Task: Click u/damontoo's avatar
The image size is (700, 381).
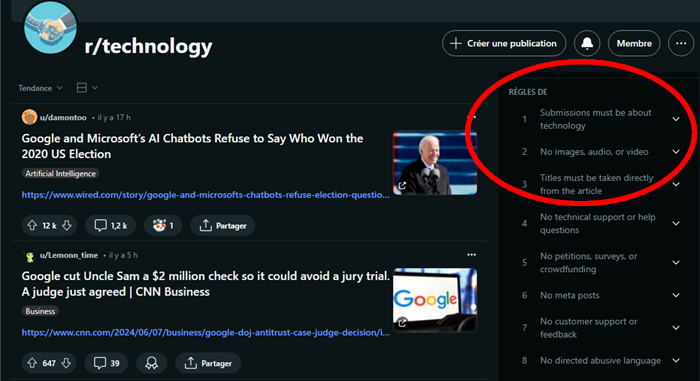Action: point(29,117)
